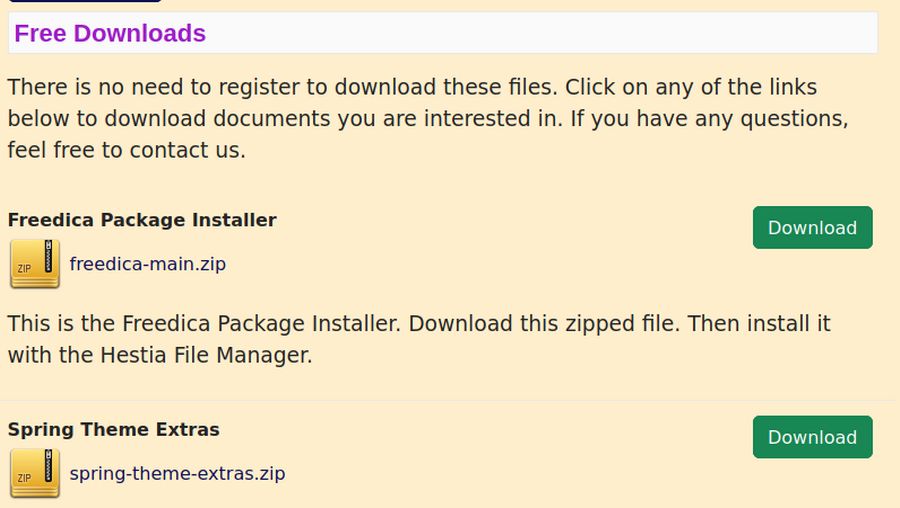
Task: Click the ZIP icon beside spring-theme-extras.zip
Action: 35,474
